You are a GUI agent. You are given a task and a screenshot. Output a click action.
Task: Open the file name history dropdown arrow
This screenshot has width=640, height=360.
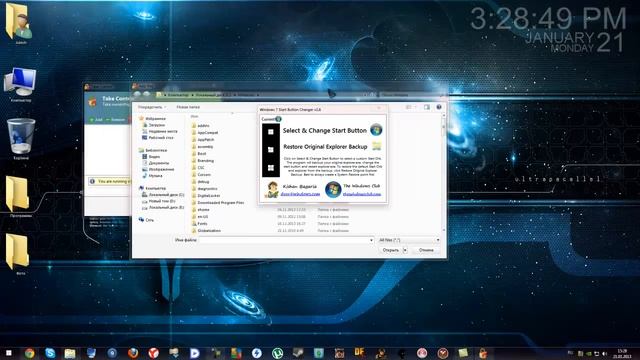pyautogui.click(x=371, y=240)
